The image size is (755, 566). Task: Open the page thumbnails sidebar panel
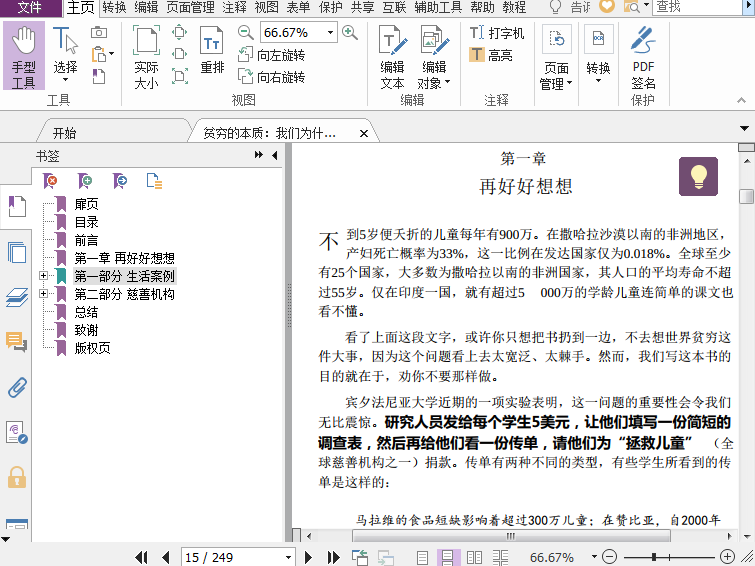tap(17, 252)
